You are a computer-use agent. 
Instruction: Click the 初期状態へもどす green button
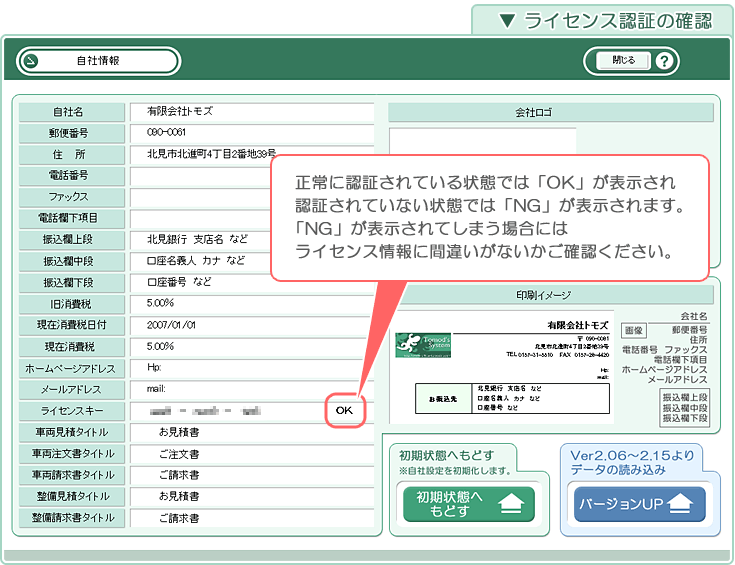pos(469,504)
